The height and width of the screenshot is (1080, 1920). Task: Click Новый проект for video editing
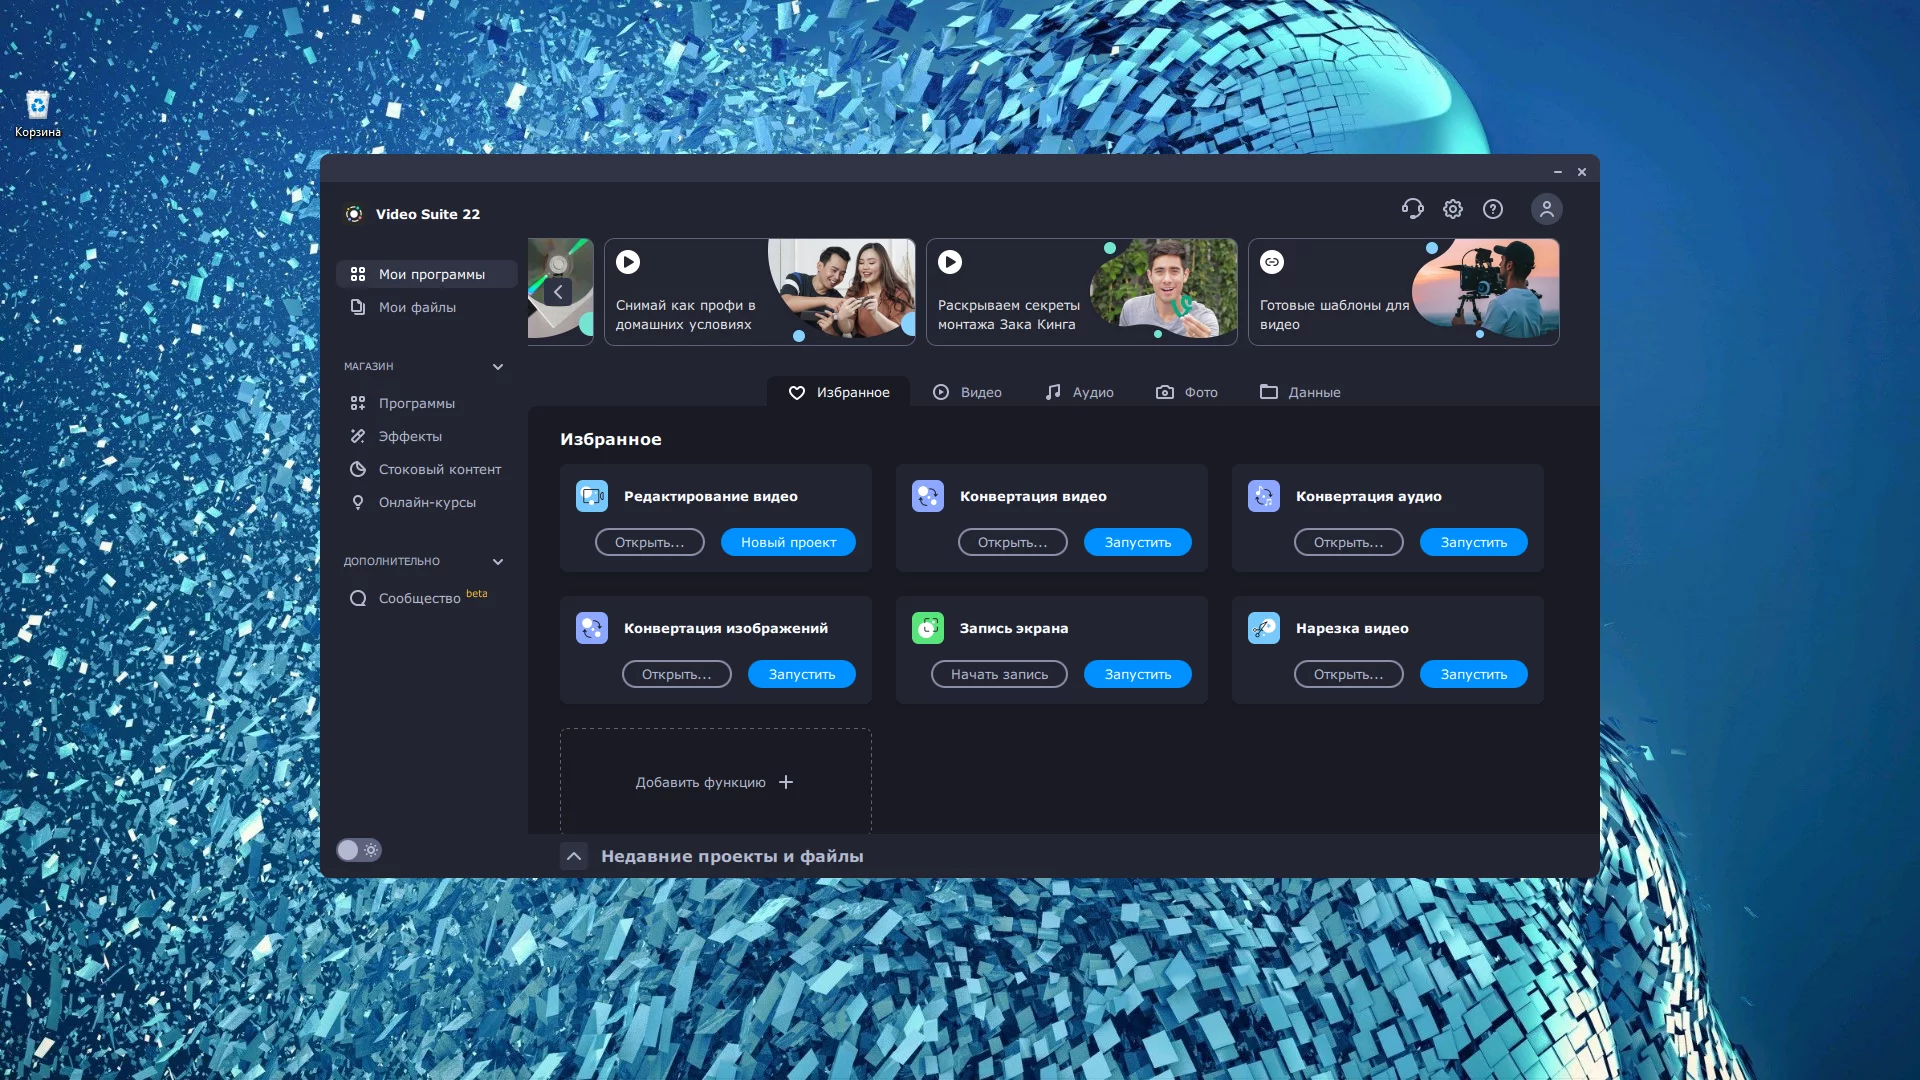pyautogui.click(x=789, y=542)
